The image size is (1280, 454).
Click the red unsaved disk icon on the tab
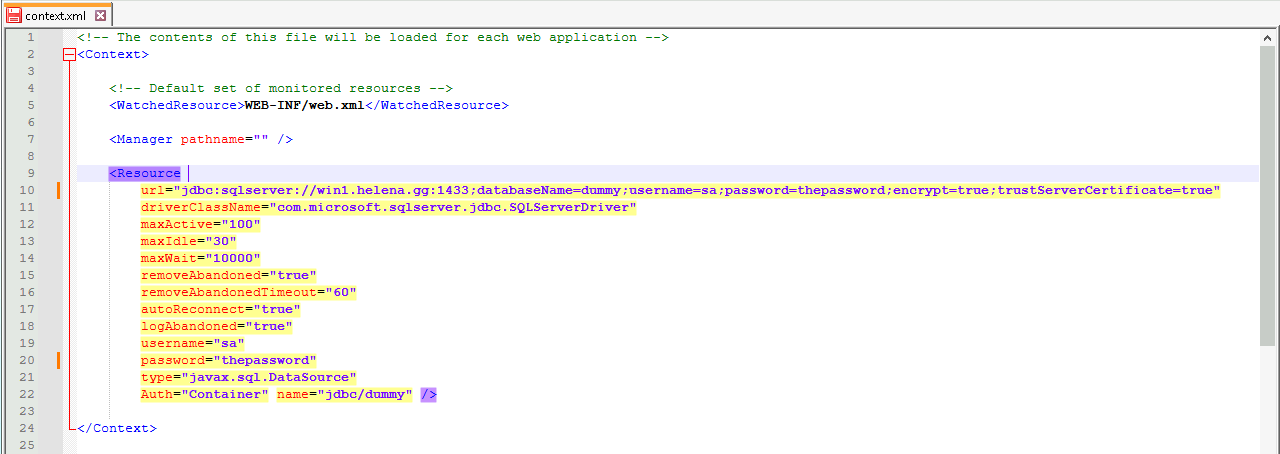(x=14, y=15)
